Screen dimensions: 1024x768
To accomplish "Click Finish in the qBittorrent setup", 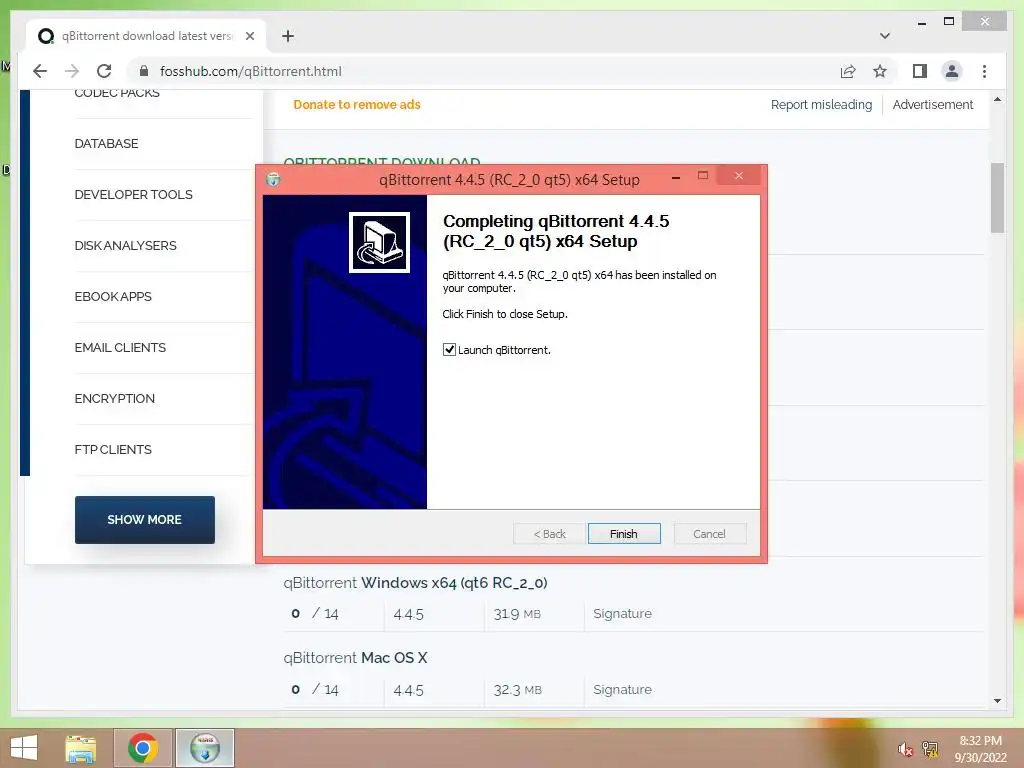I will click(x=624, y=534).
